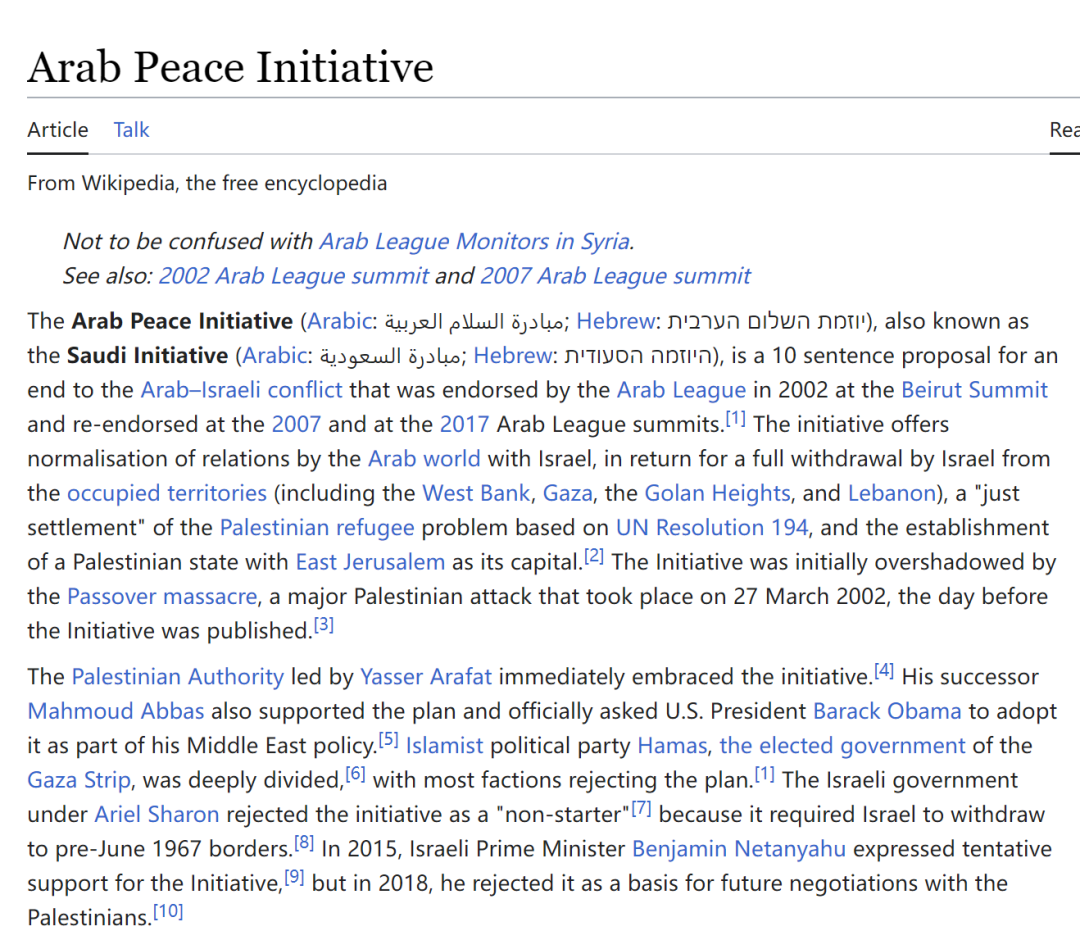Open the Palestinian refugee link
This screenshot has width=1080, height=940.
point(317,528)
